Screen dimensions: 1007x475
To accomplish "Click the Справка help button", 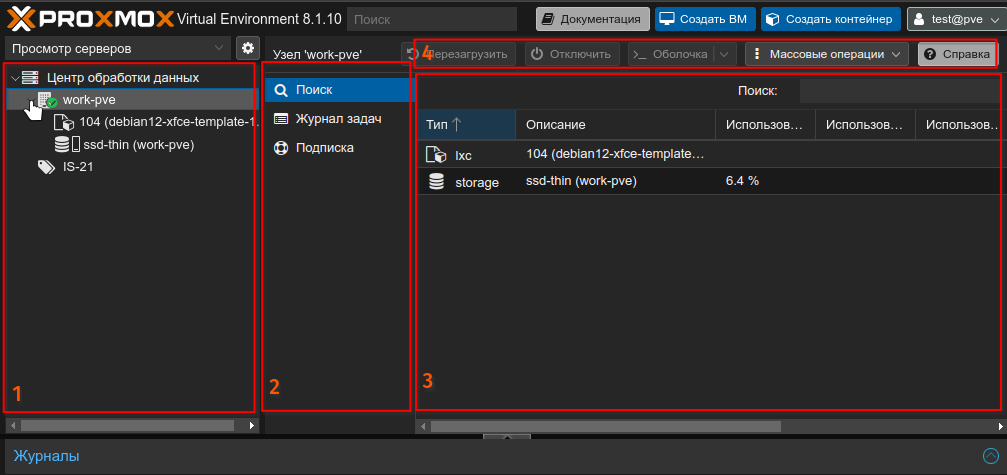I will pos(958,54).
